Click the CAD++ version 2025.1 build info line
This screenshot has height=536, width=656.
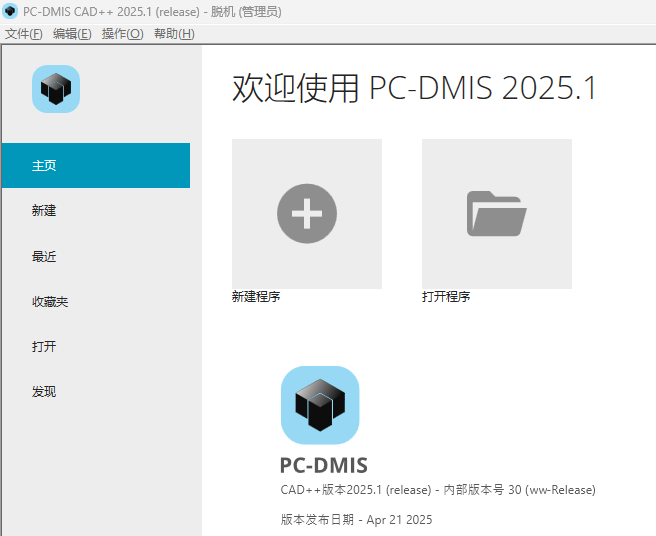(438, 490)
